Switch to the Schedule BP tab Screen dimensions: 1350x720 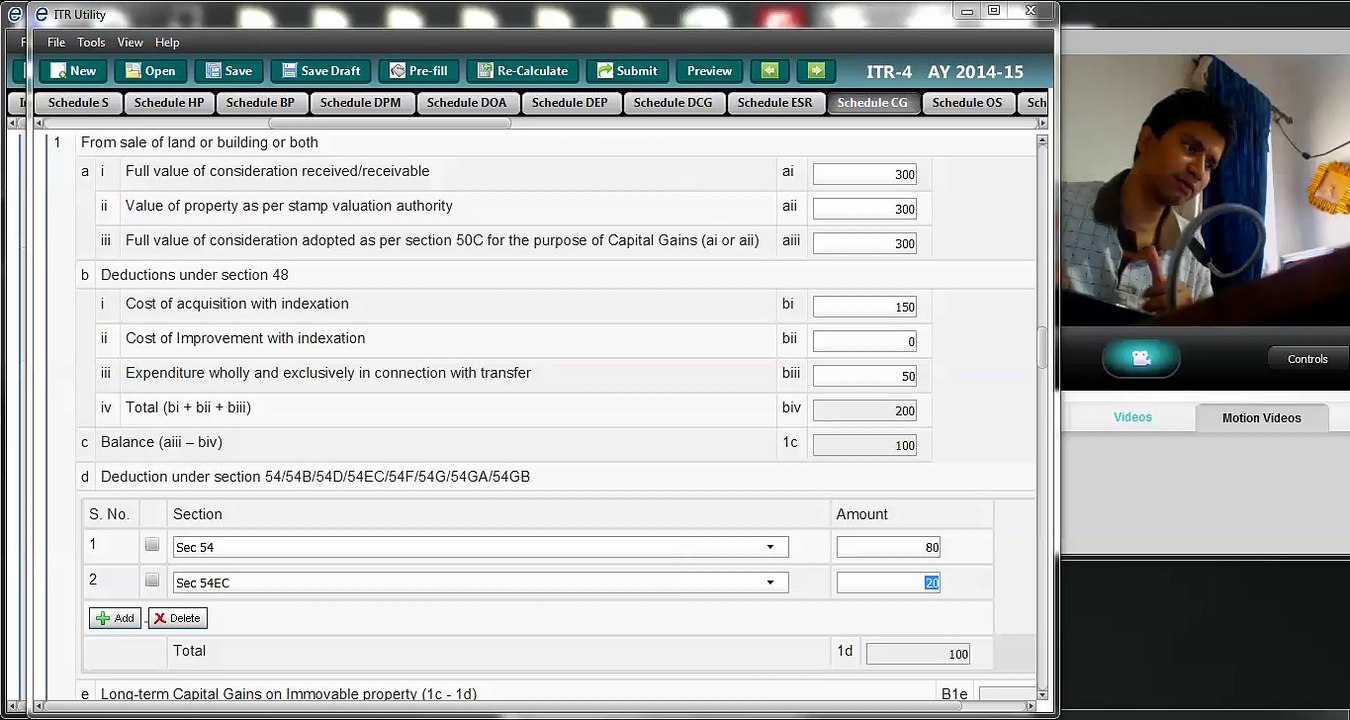[x=260, y=102]
